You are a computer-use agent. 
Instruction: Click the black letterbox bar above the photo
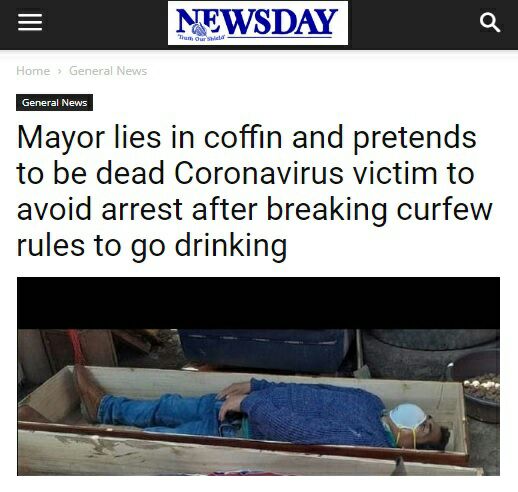point(258,303)
